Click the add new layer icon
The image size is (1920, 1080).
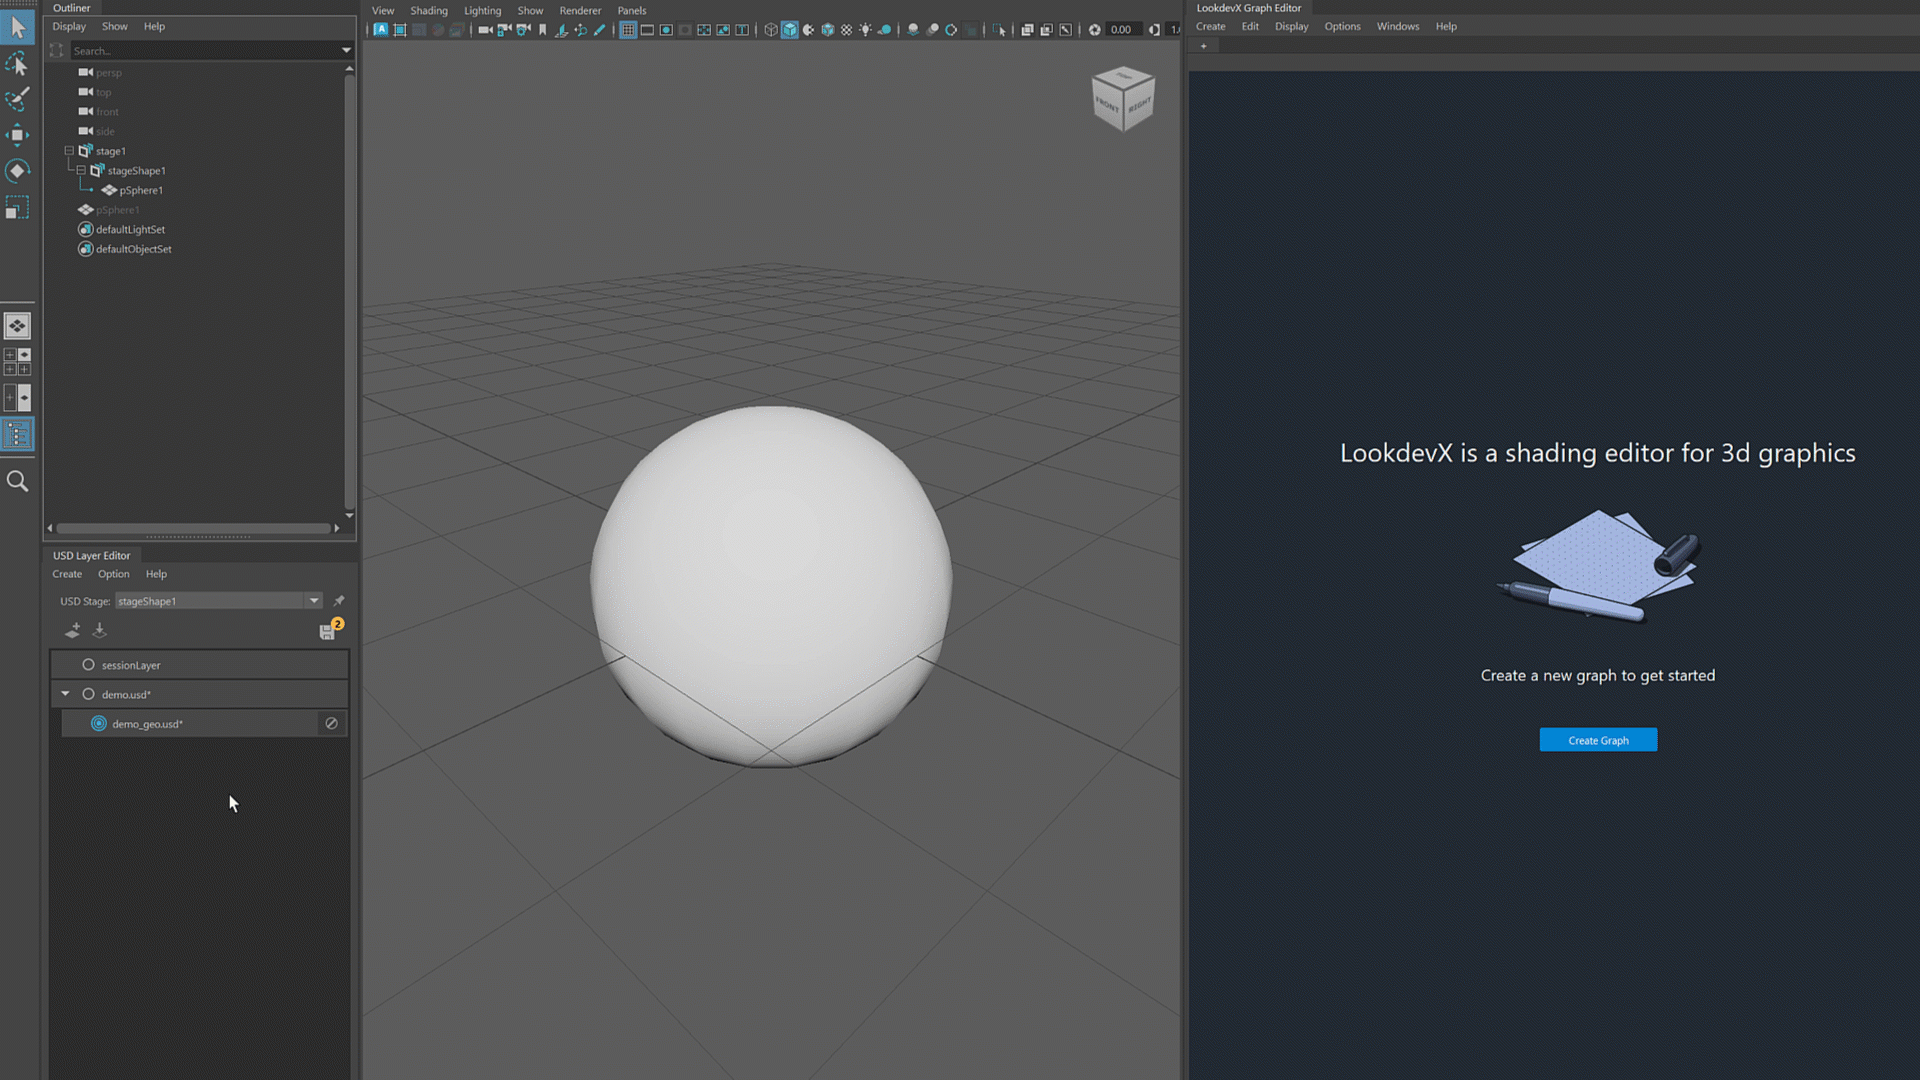point(72,630)
